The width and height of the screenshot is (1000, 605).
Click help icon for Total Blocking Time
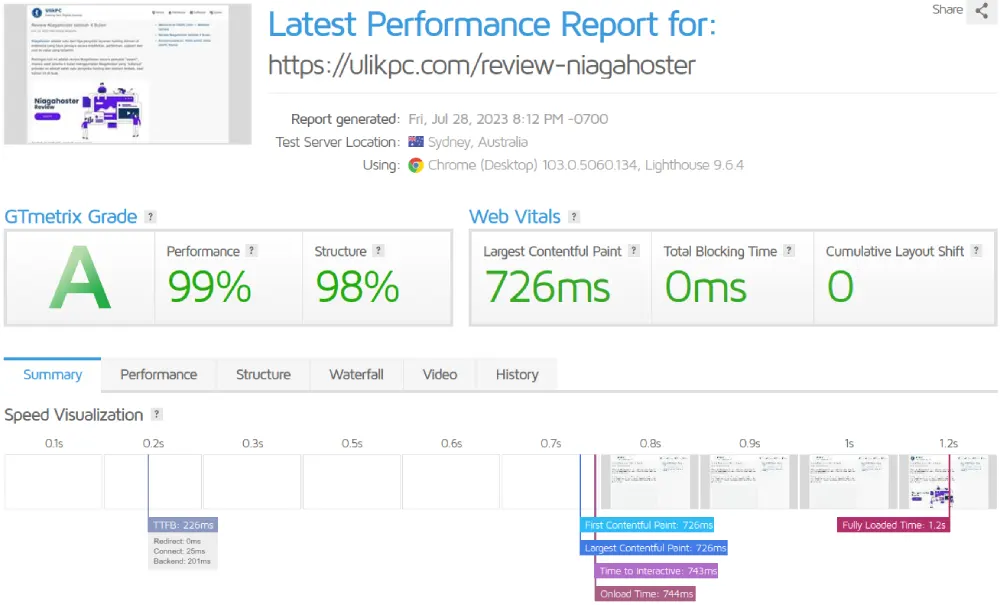click(x=789, y=251)
